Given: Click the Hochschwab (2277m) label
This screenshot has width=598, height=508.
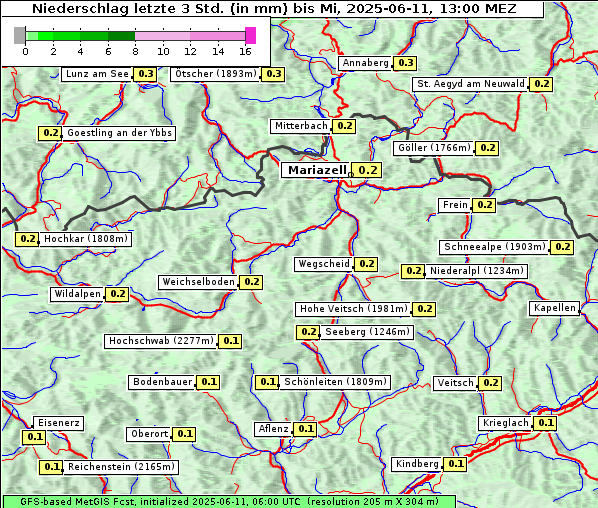Looking at the screenshot, I should (x=161, y=341).
